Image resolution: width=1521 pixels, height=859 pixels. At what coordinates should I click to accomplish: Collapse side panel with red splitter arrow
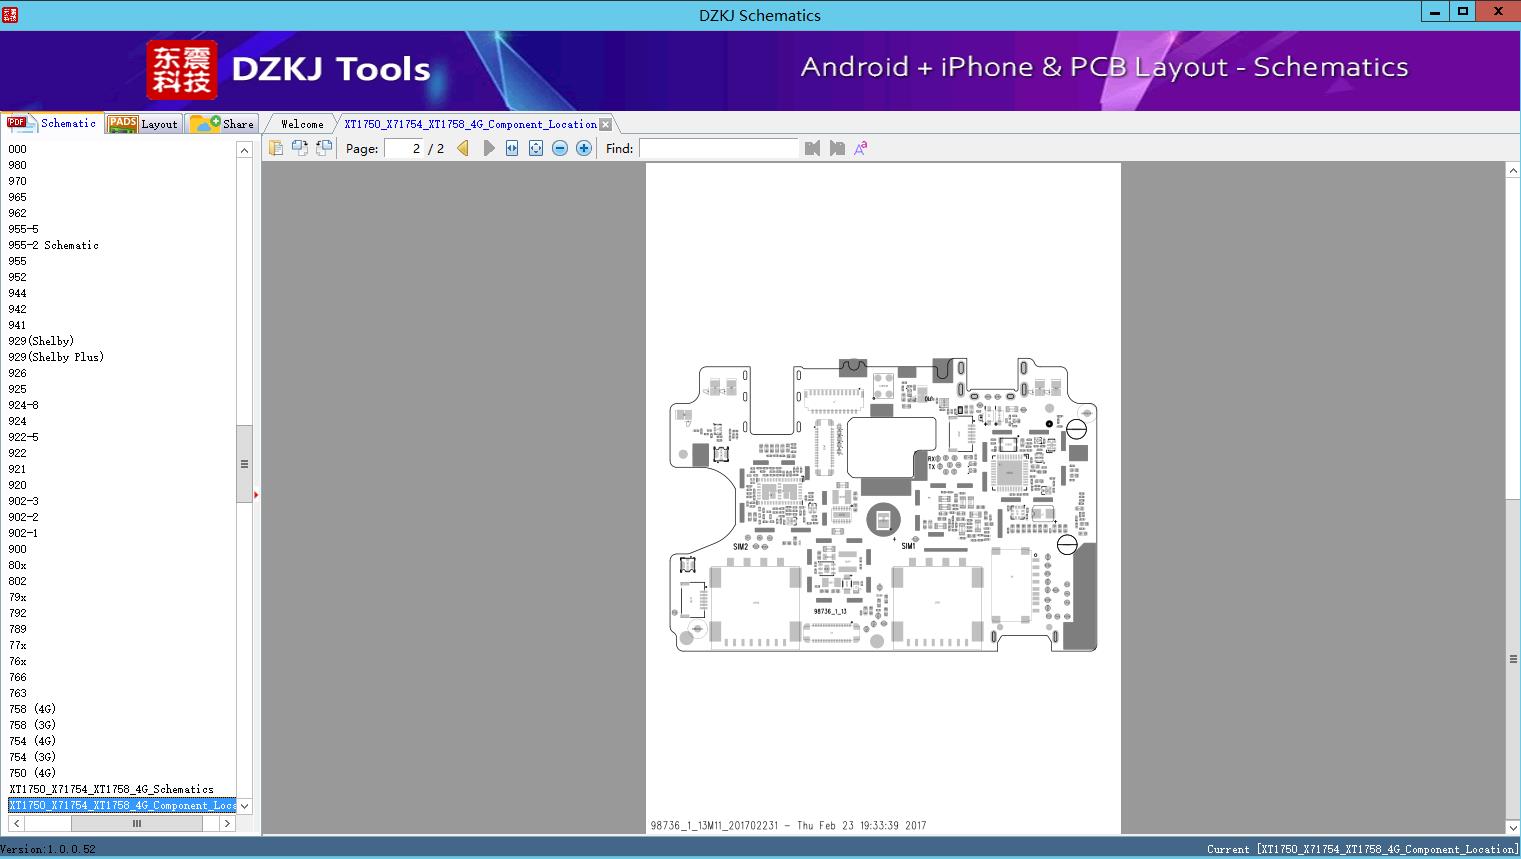[256, 495]
